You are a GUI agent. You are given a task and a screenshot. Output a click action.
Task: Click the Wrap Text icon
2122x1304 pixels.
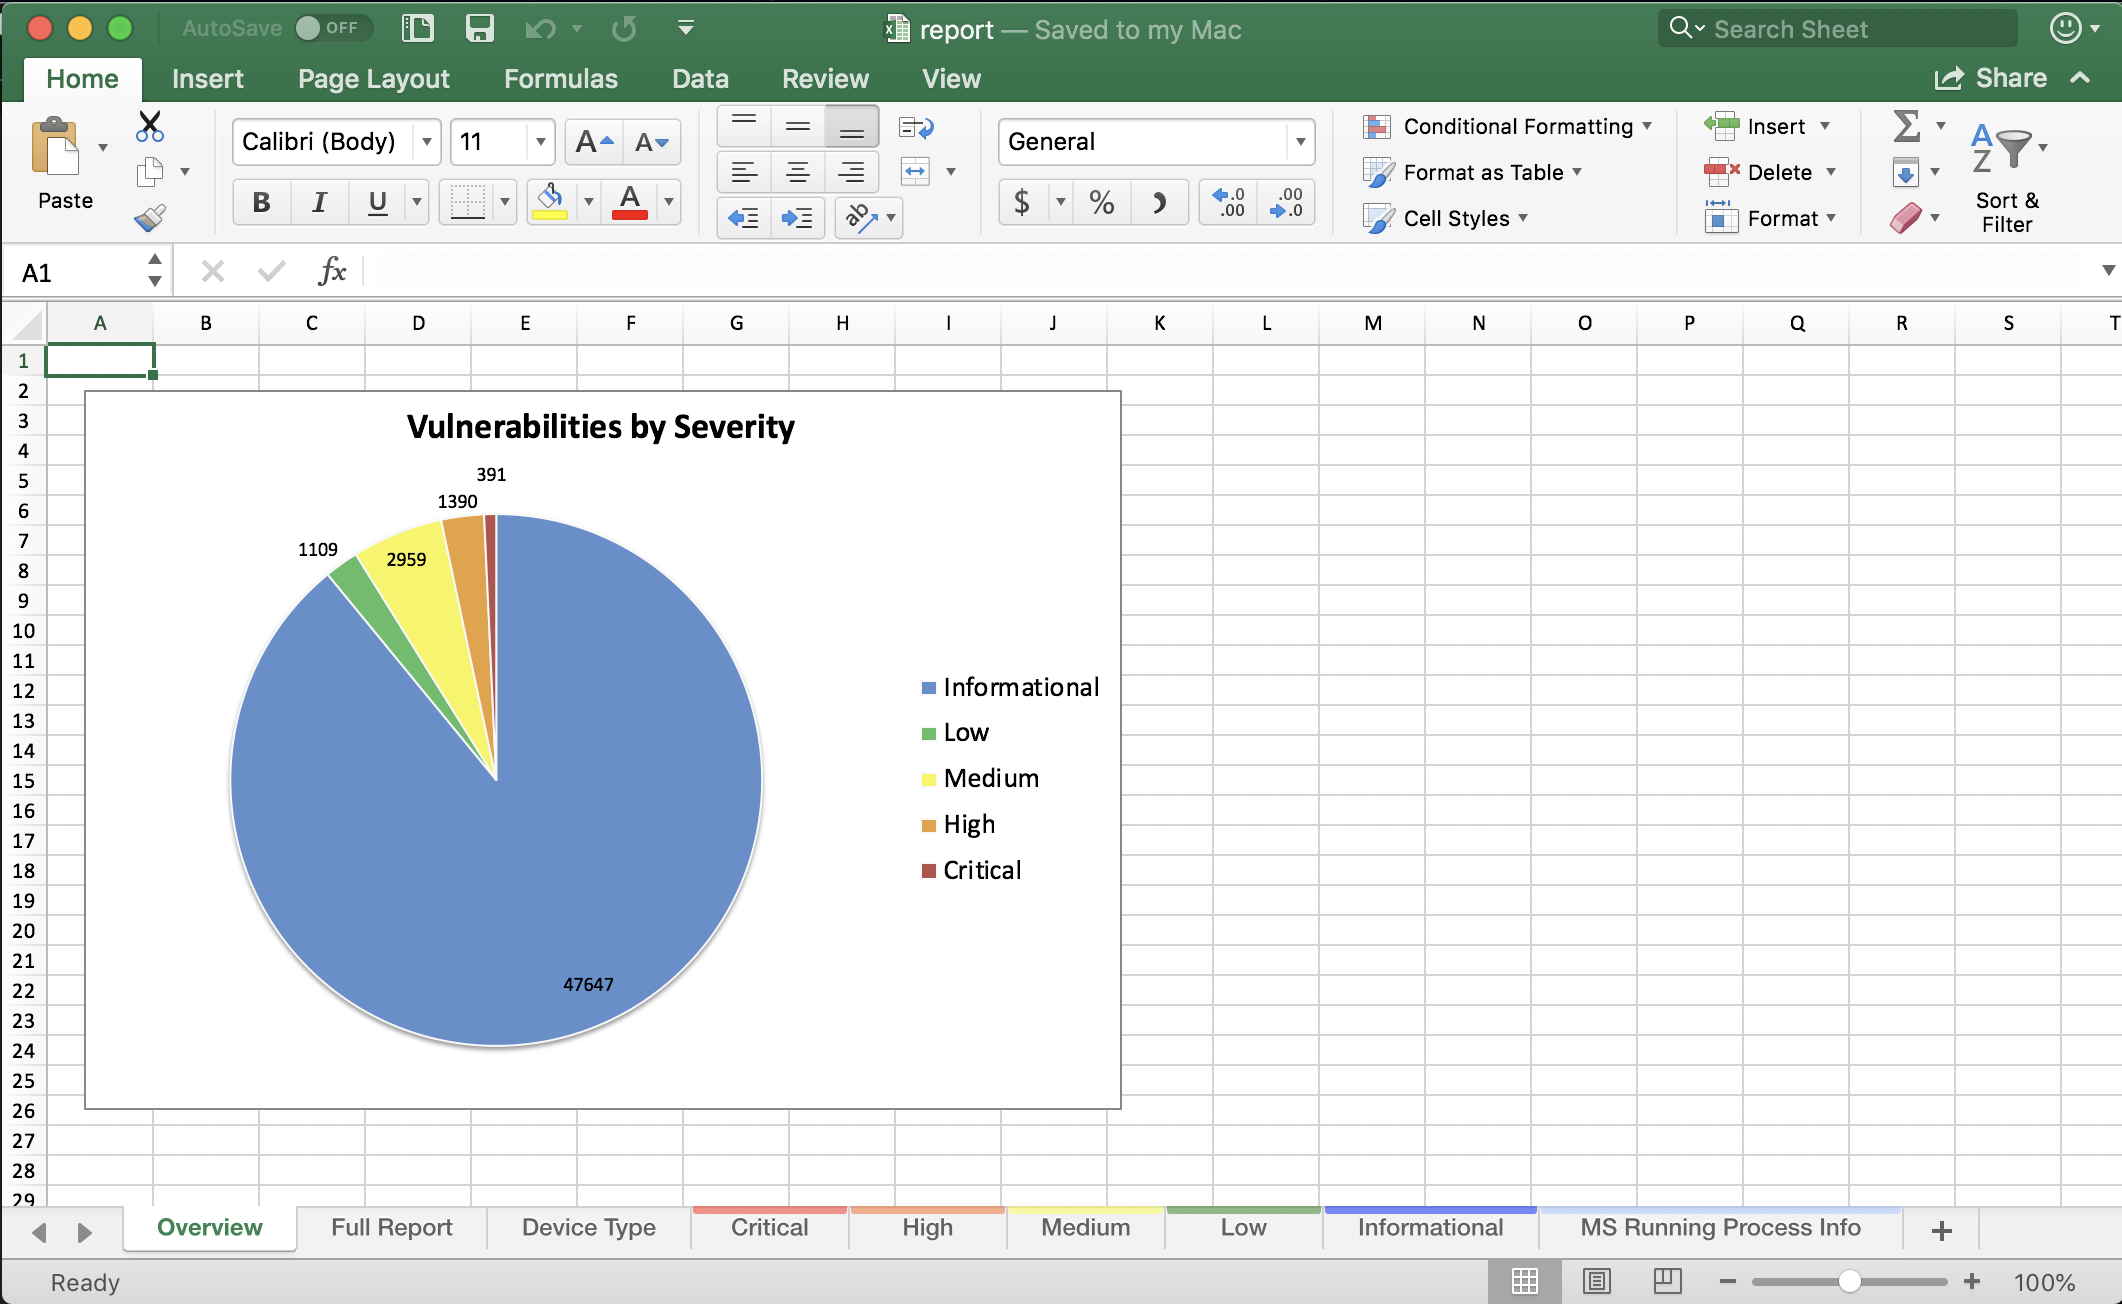click(x=916, y=128)
